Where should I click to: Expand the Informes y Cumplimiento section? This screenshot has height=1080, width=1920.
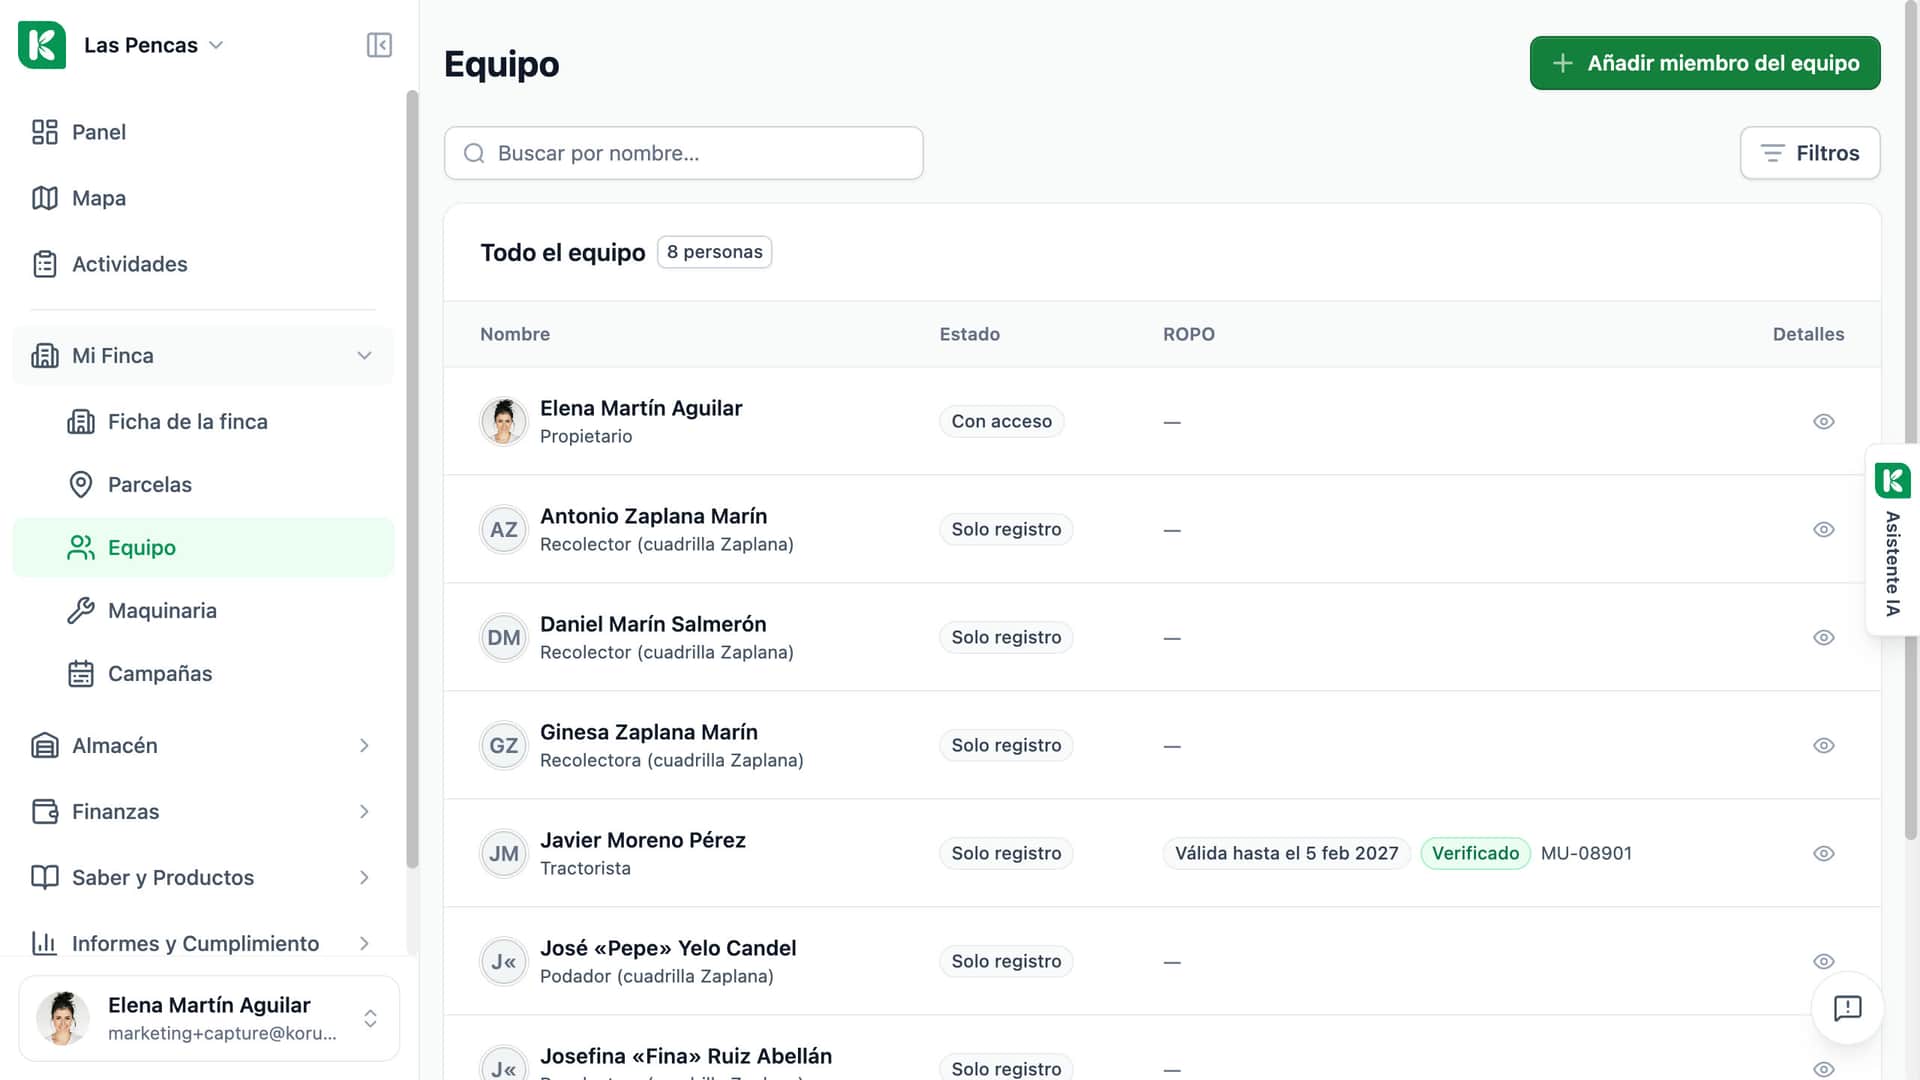(203, 943)
